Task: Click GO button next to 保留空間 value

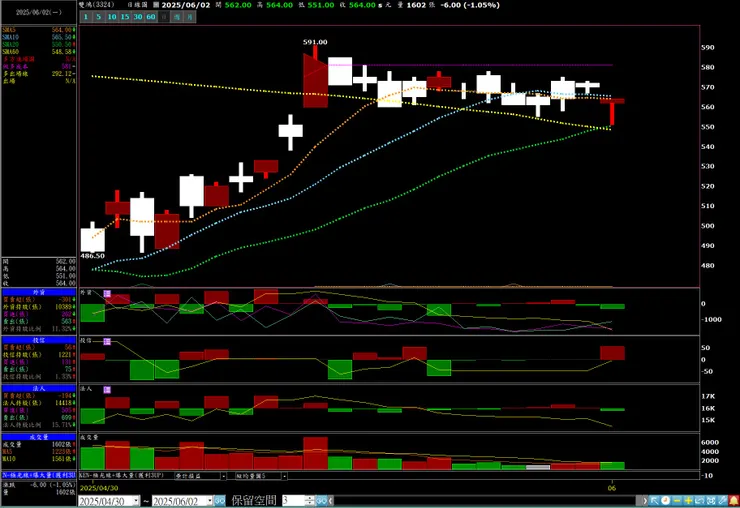Action: [x=321, y=500]
